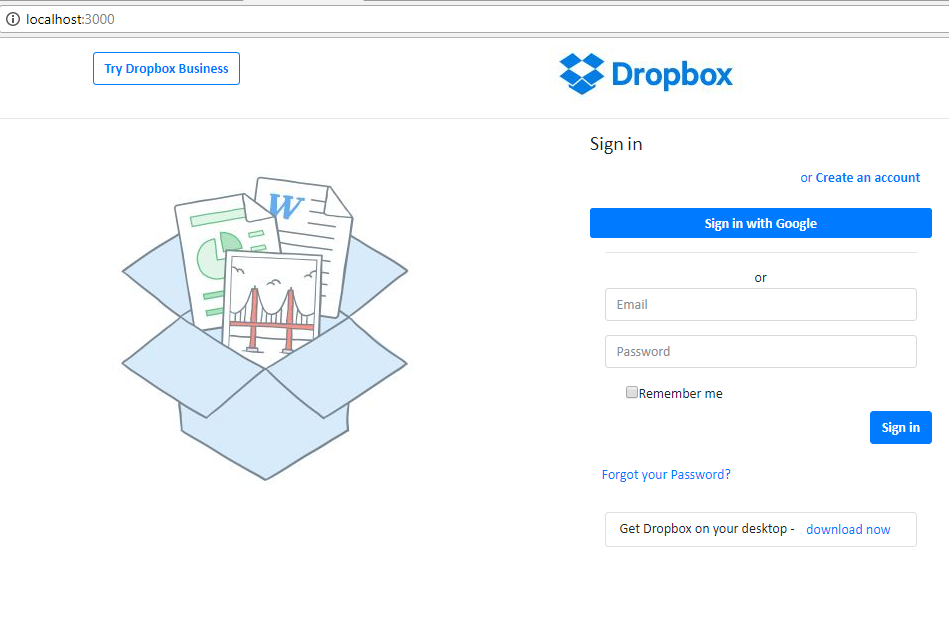Click the info icon in the address bar
The width and height of the screenshot is (949, 639).
13,18
